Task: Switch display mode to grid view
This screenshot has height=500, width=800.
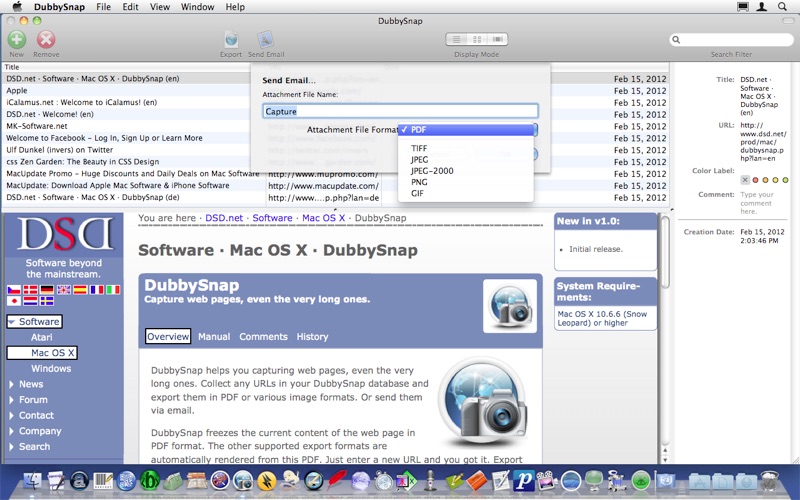Action: 477,39
